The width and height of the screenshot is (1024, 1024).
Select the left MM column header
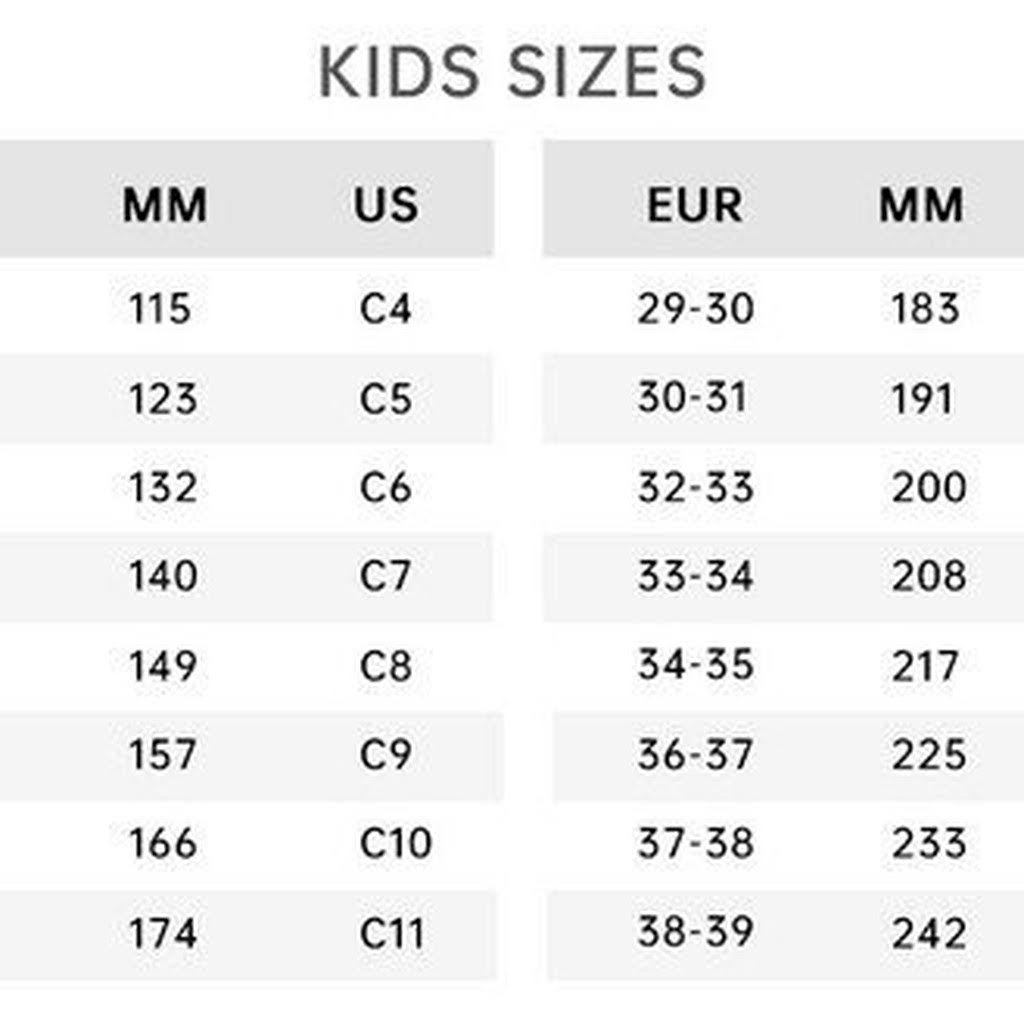click(x=165, y=205)
